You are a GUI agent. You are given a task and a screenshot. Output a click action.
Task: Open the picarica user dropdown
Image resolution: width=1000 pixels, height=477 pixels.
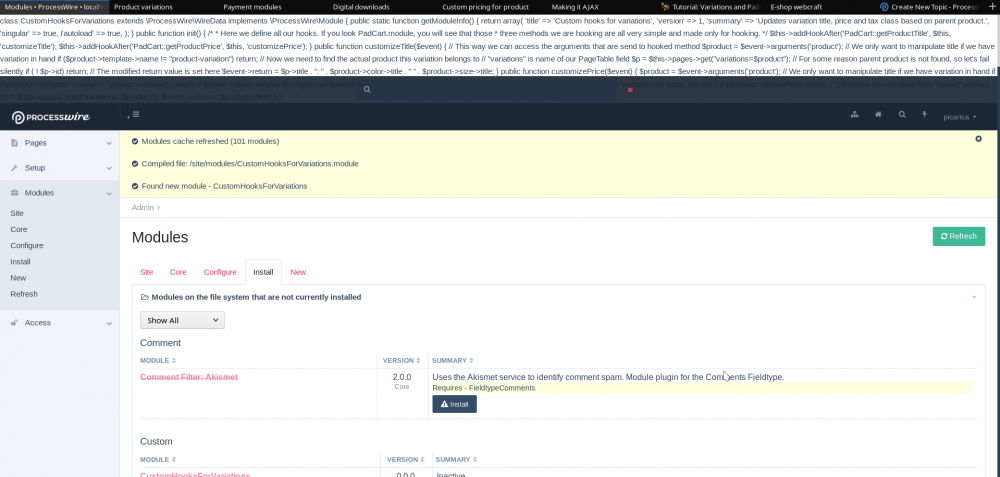960,117
